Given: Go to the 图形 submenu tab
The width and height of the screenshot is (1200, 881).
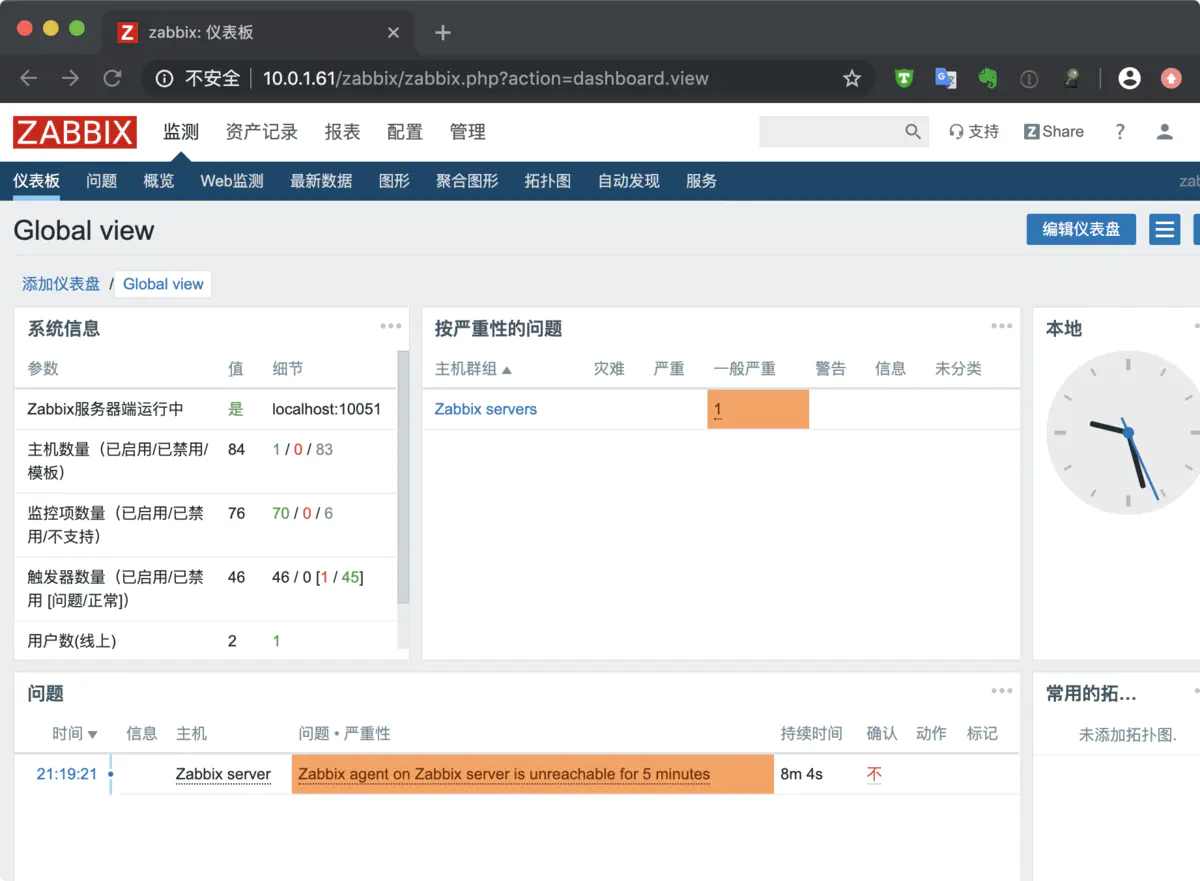Looking at the screenshot, I should pyautogui.click(x=395, y=181).
